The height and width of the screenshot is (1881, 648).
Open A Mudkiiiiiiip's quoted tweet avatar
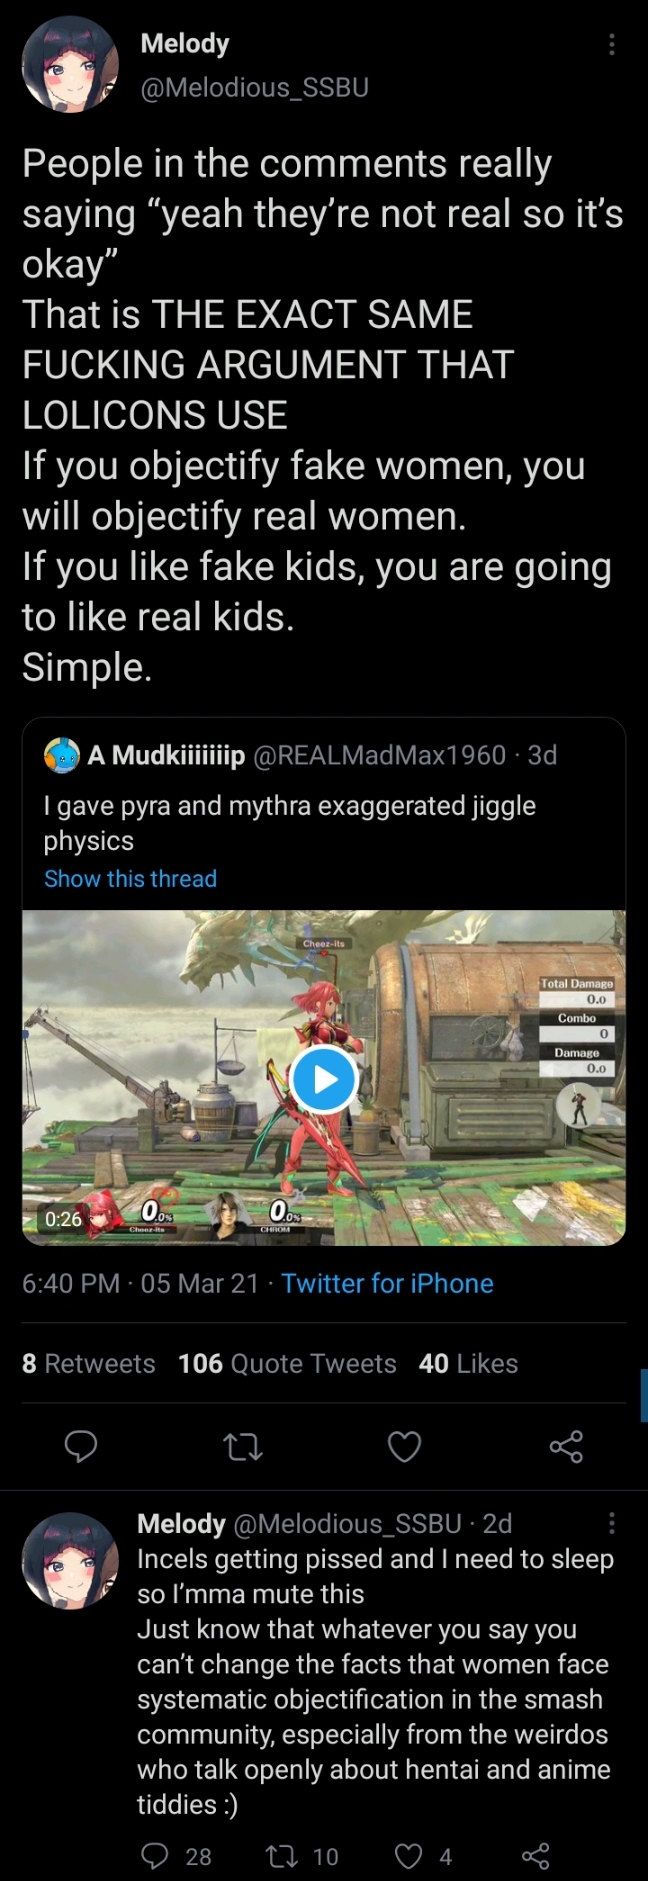pos(62,755)
